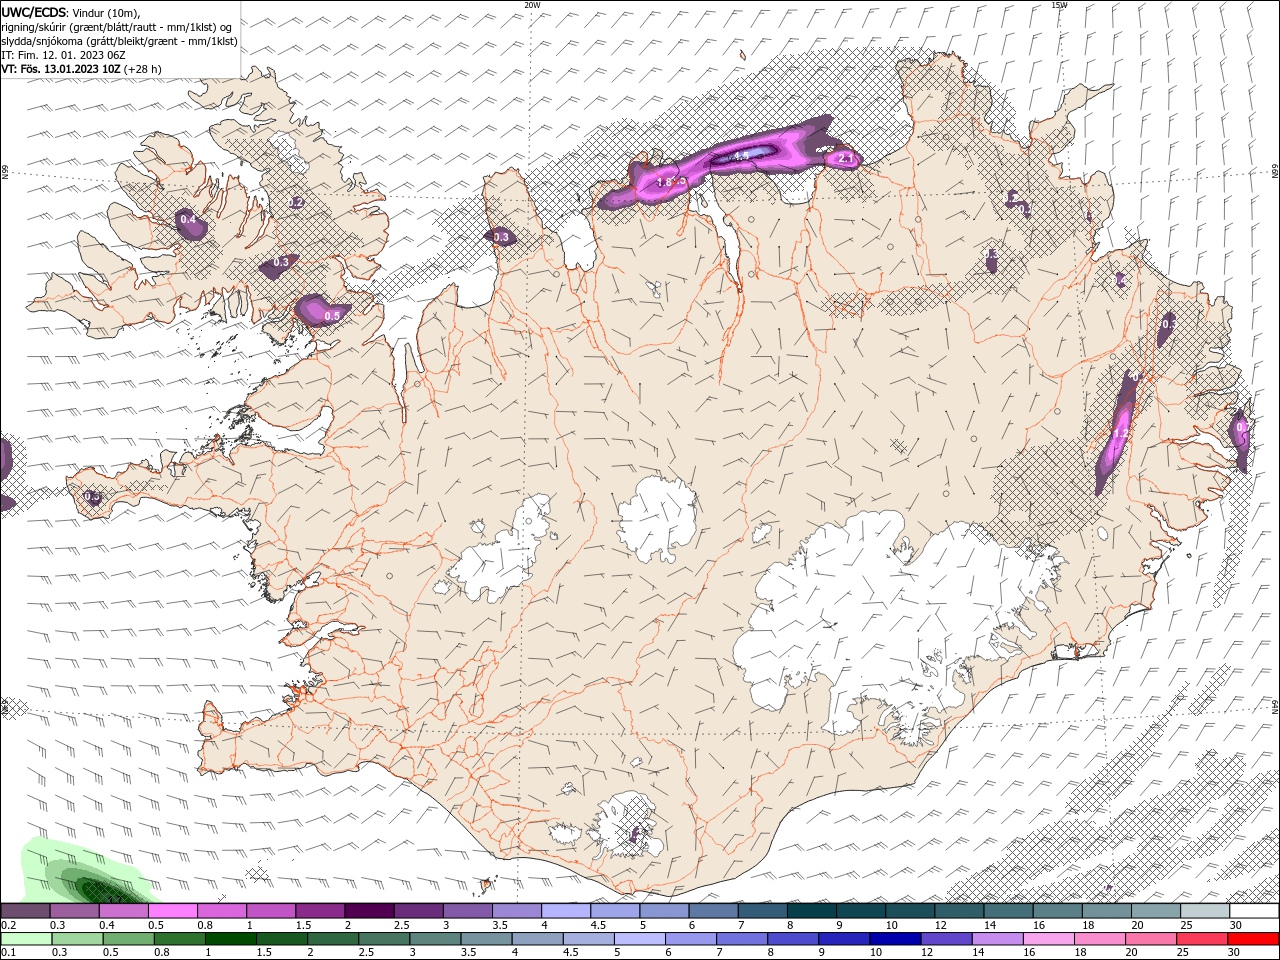The width and height of the screenshot is (1280, 960).
Task: Click the 0.1 pale green rain scale swatch
Action: (x=26, y=939)
